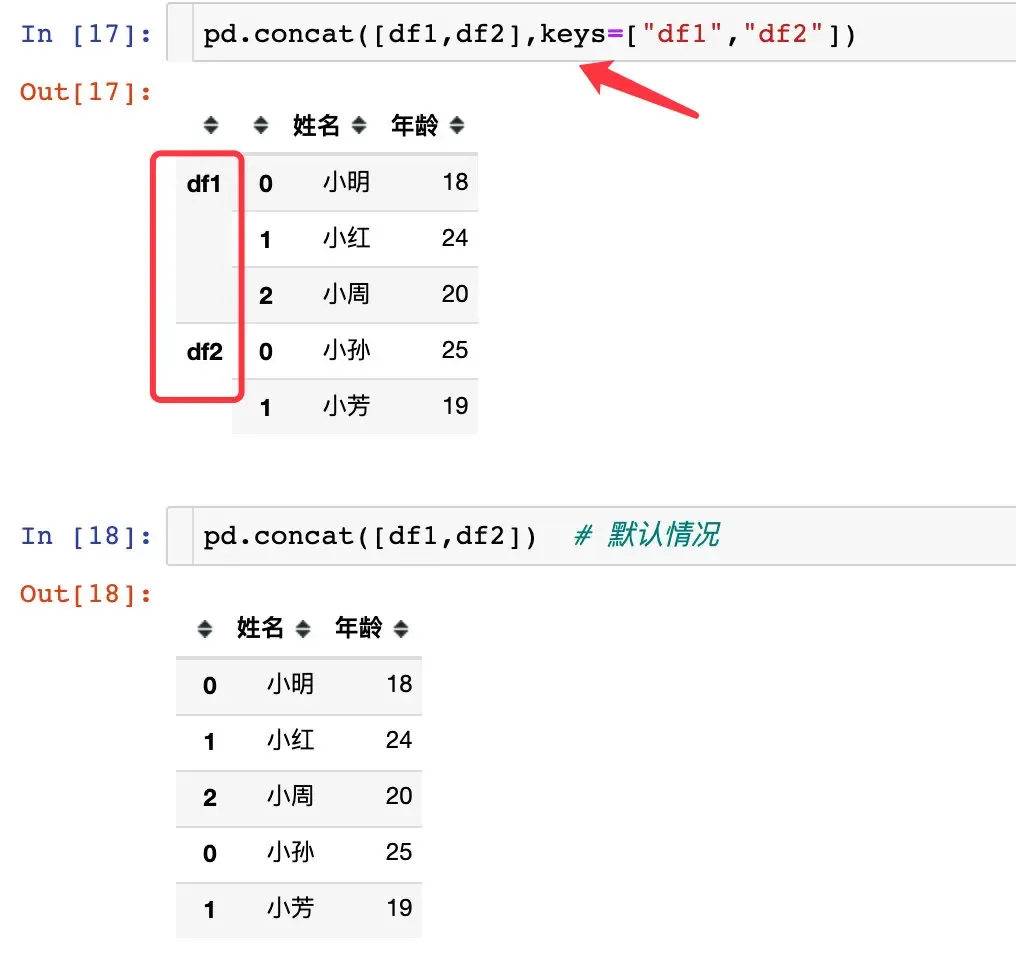This screenshot has height=964, width=1016.
Task: Click sort arrows beside 姓名 in Out[17] table
Action: (x=359, y=126)
